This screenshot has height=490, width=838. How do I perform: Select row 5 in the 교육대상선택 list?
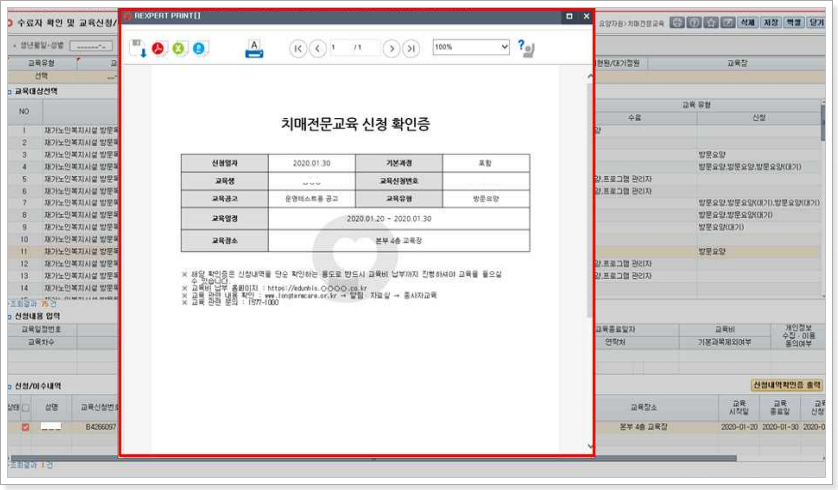[63, 179]
